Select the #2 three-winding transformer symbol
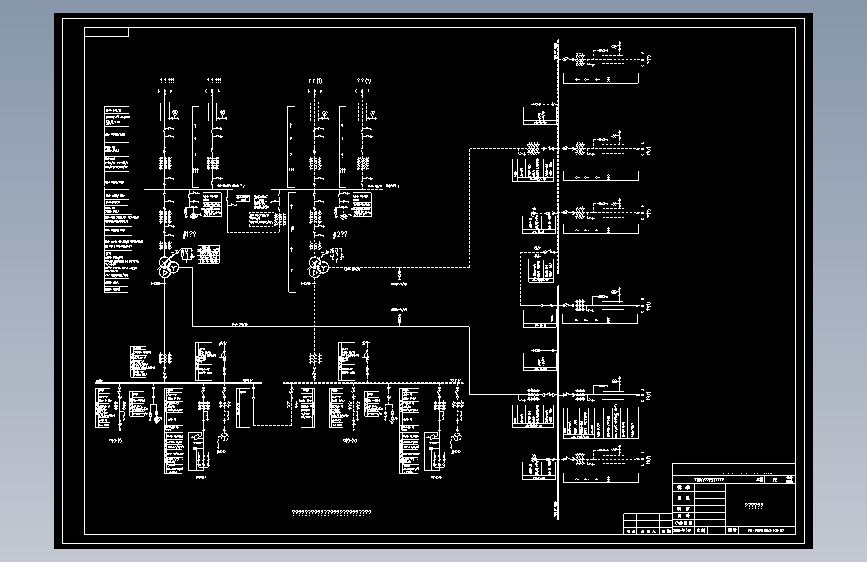The width and height of the screenshot is (867, 562). tap(318, 267)
